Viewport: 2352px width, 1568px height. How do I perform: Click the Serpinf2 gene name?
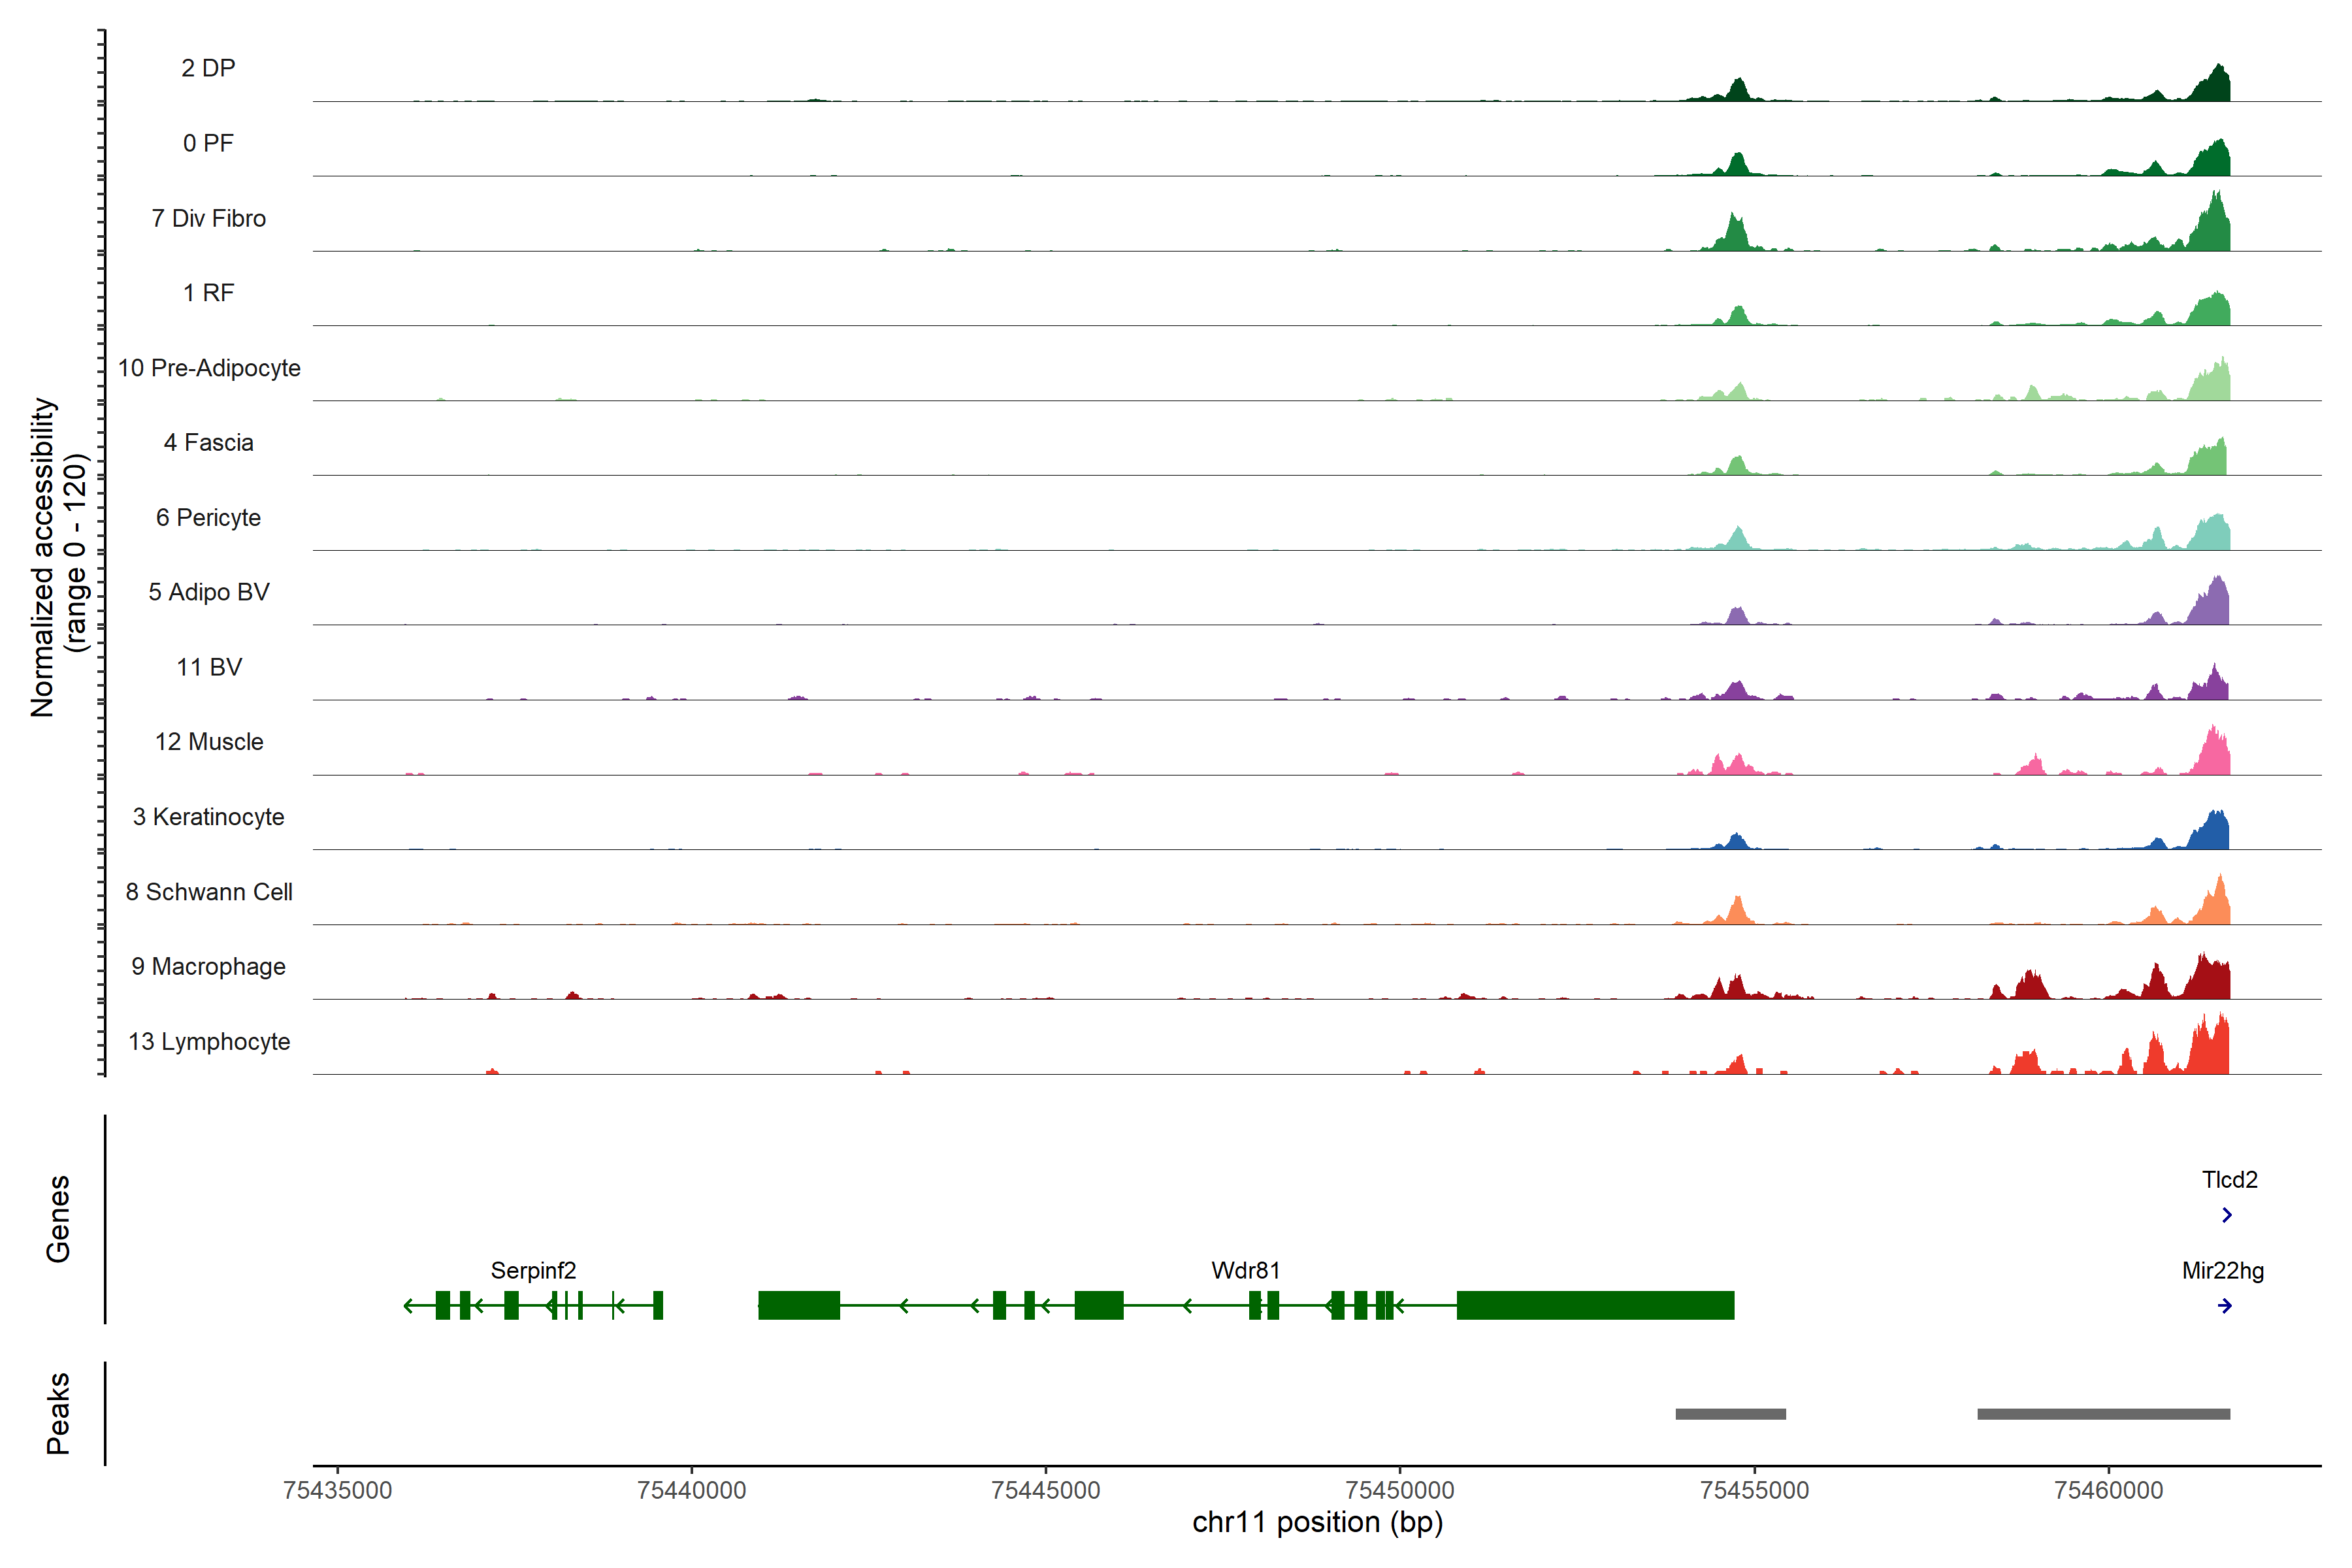click(533, 1270)
